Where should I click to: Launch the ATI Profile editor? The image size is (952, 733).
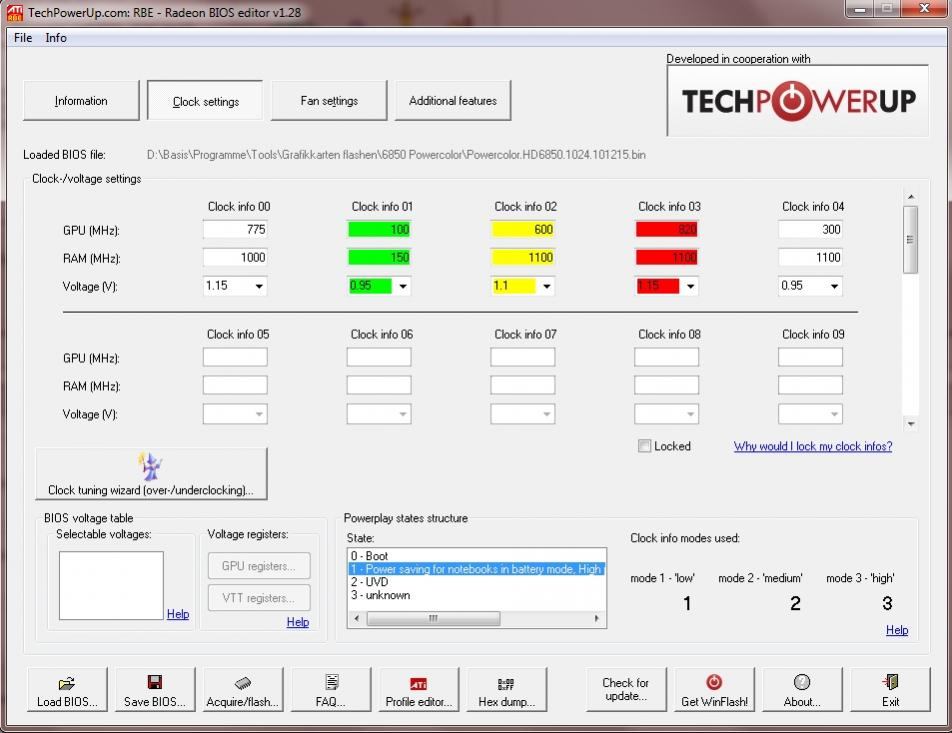point(419,689)
